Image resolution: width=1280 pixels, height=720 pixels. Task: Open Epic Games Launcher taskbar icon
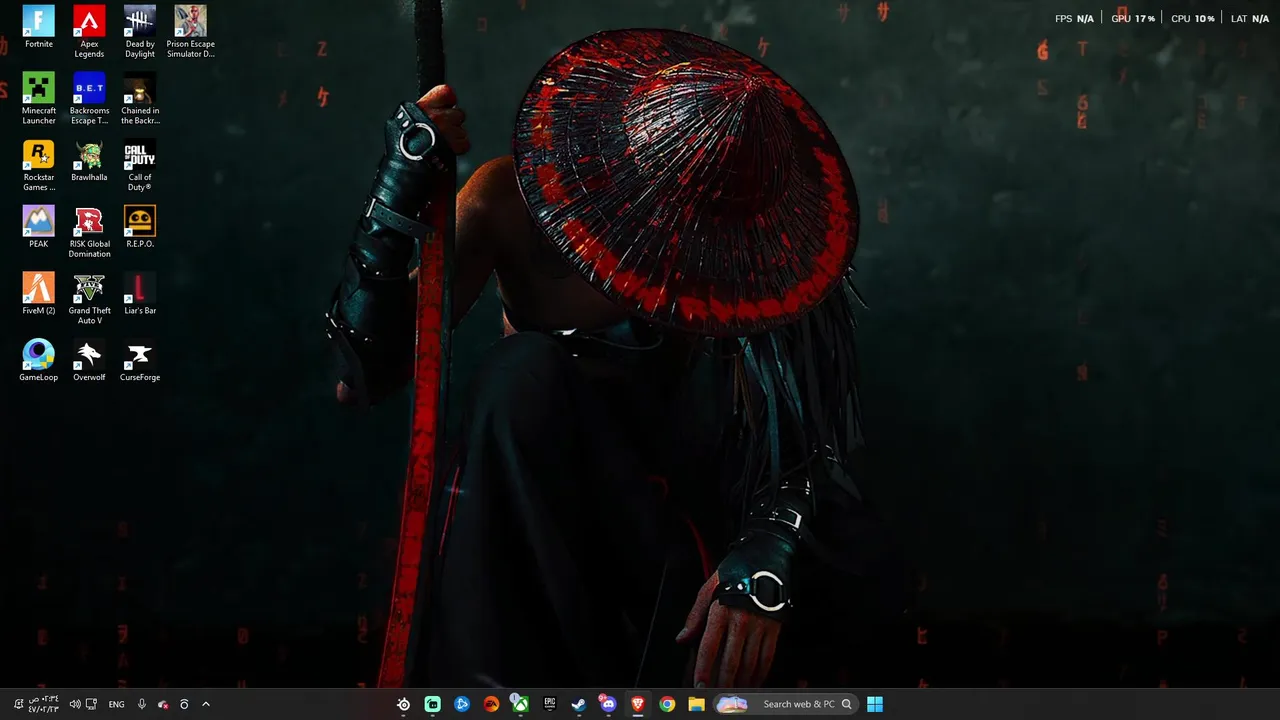pyautogui.click(x=549, y=704)
